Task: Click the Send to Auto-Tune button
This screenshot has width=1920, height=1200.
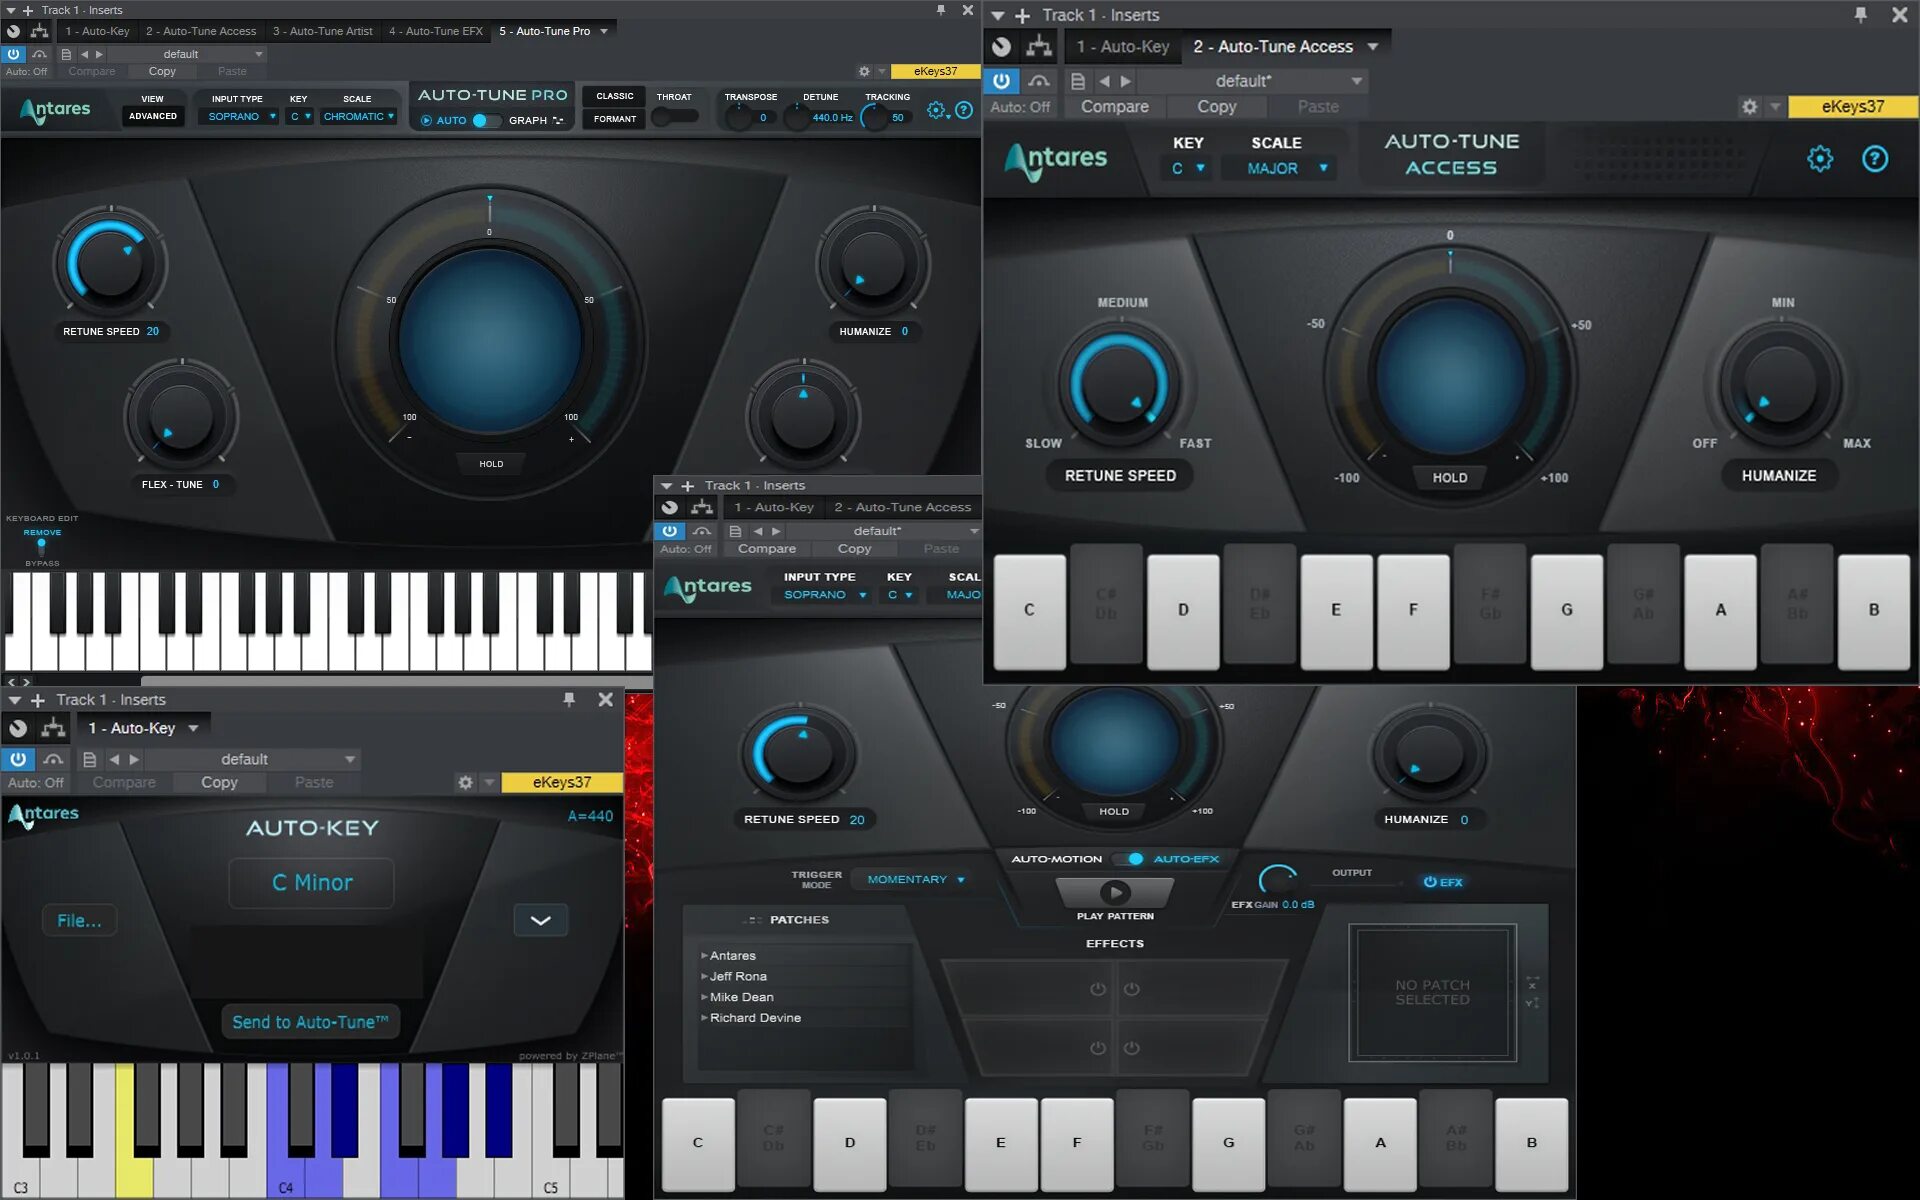Action: point(310,1022)
